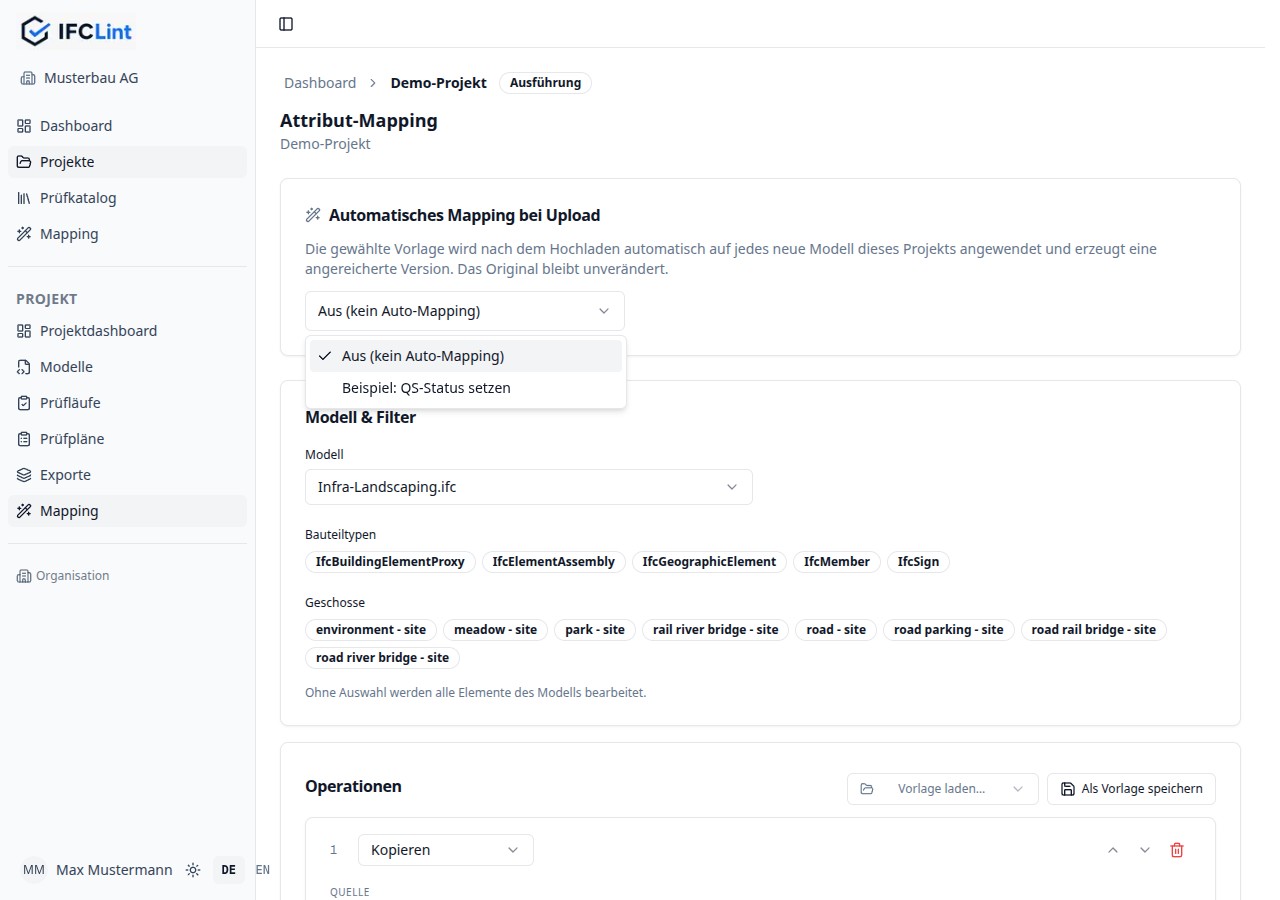Move operation 1 down with chevron
This screenshot has width=1280, height=900.
1145,850
